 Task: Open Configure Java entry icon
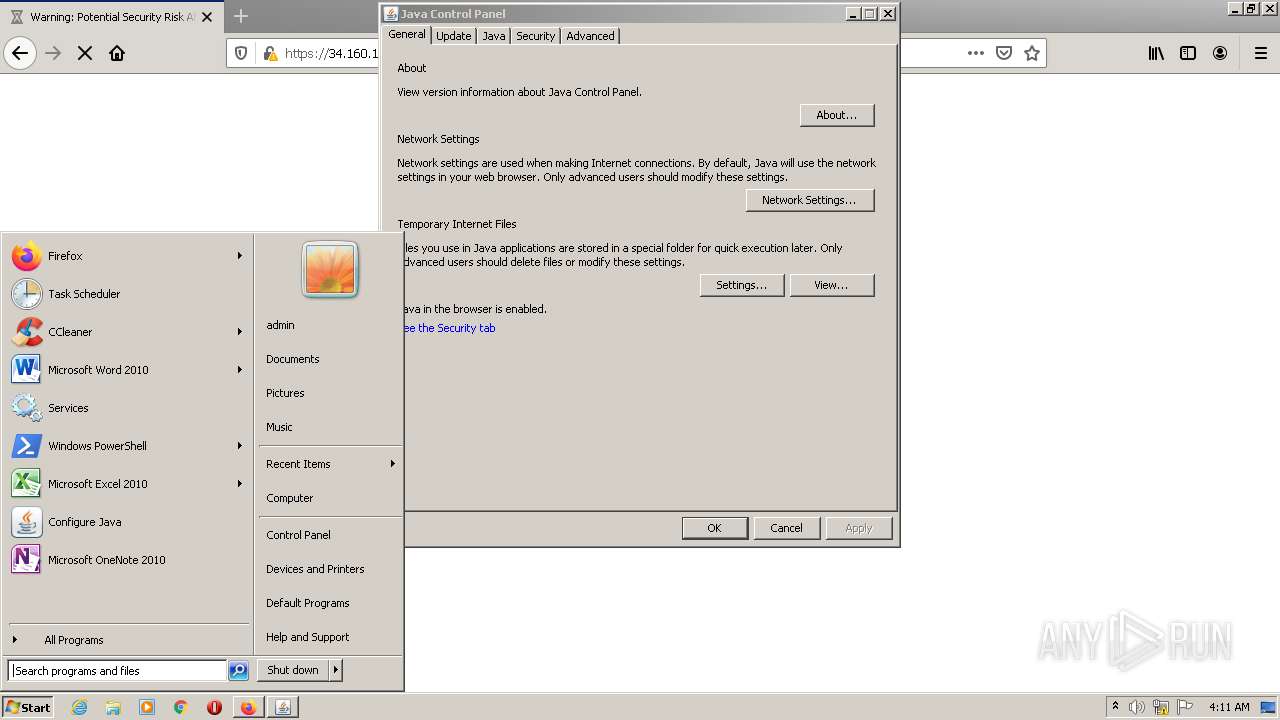[x=27, y=522]
